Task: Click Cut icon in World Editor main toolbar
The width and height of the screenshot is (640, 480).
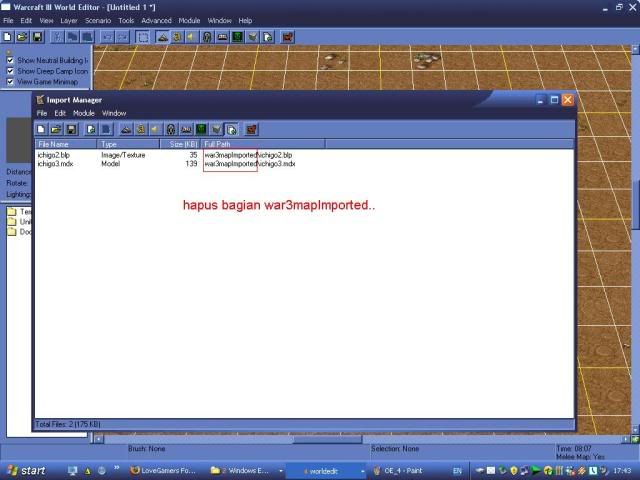Action: click(x=57, y=37)
